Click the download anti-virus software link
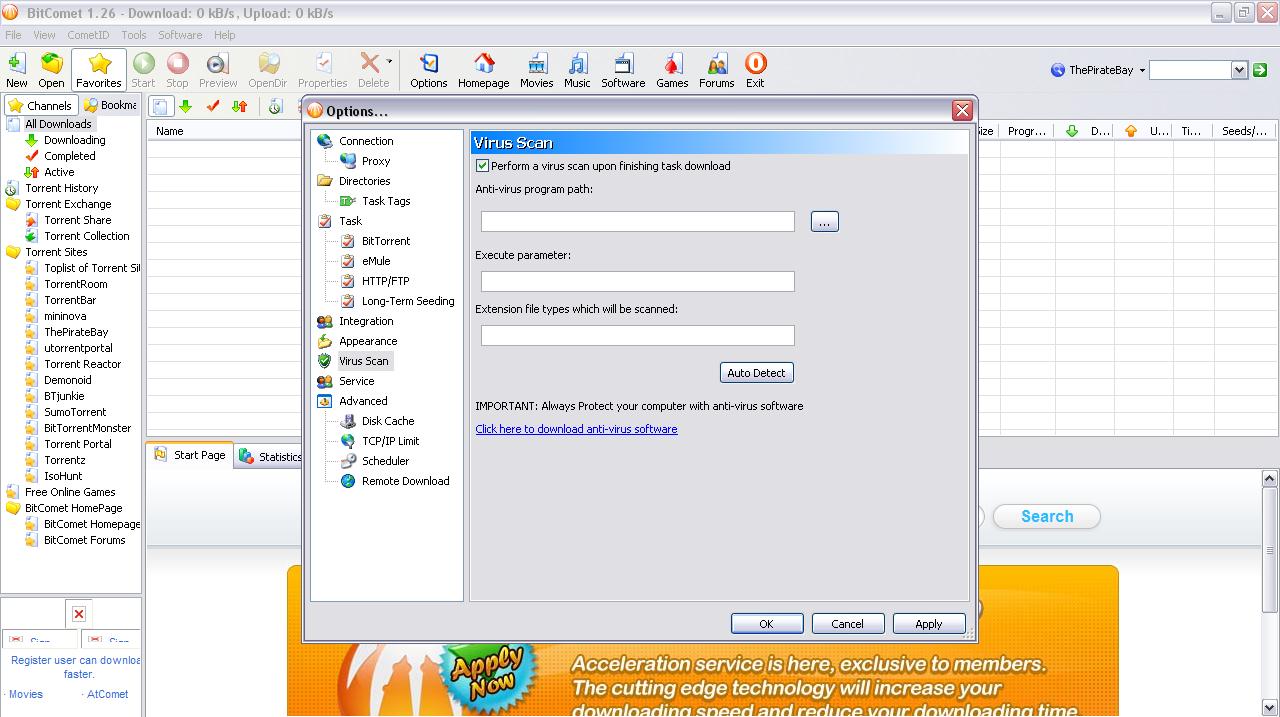The height and width of the screenshot is (717, 1280). coord(576,429)
